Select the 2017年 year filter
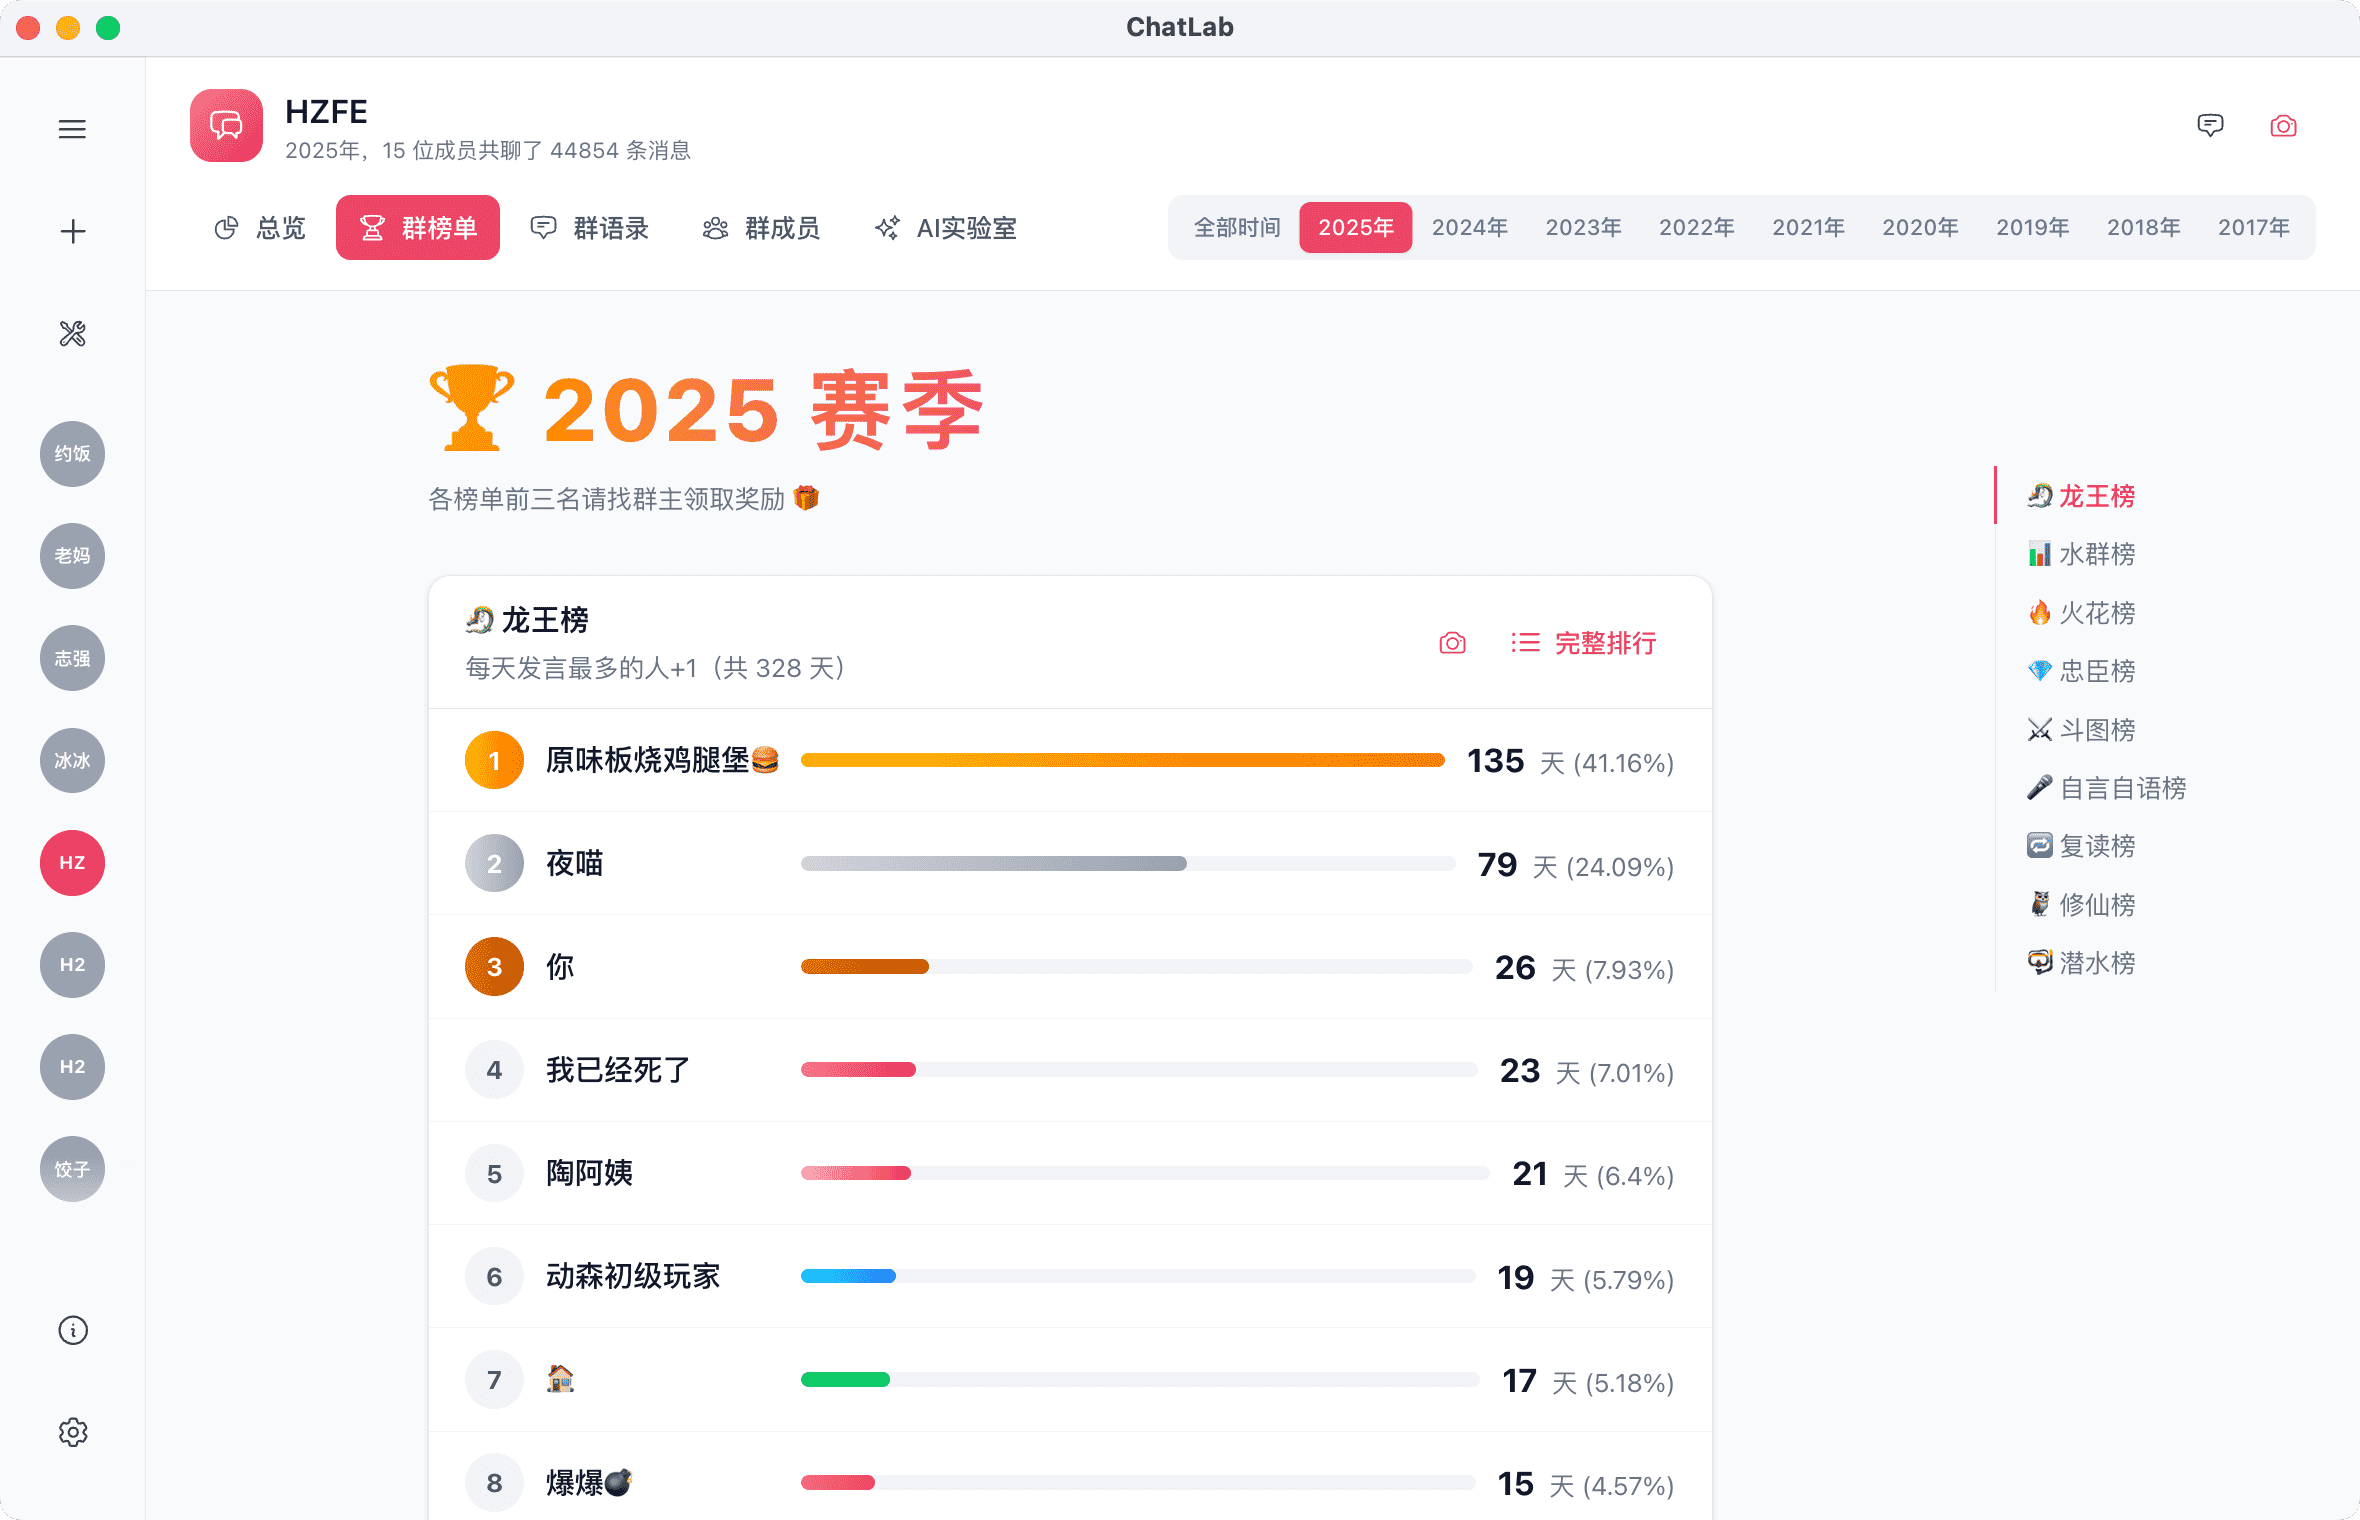This screenshot has height=1520, width=2360. [x=2253, y=227]
